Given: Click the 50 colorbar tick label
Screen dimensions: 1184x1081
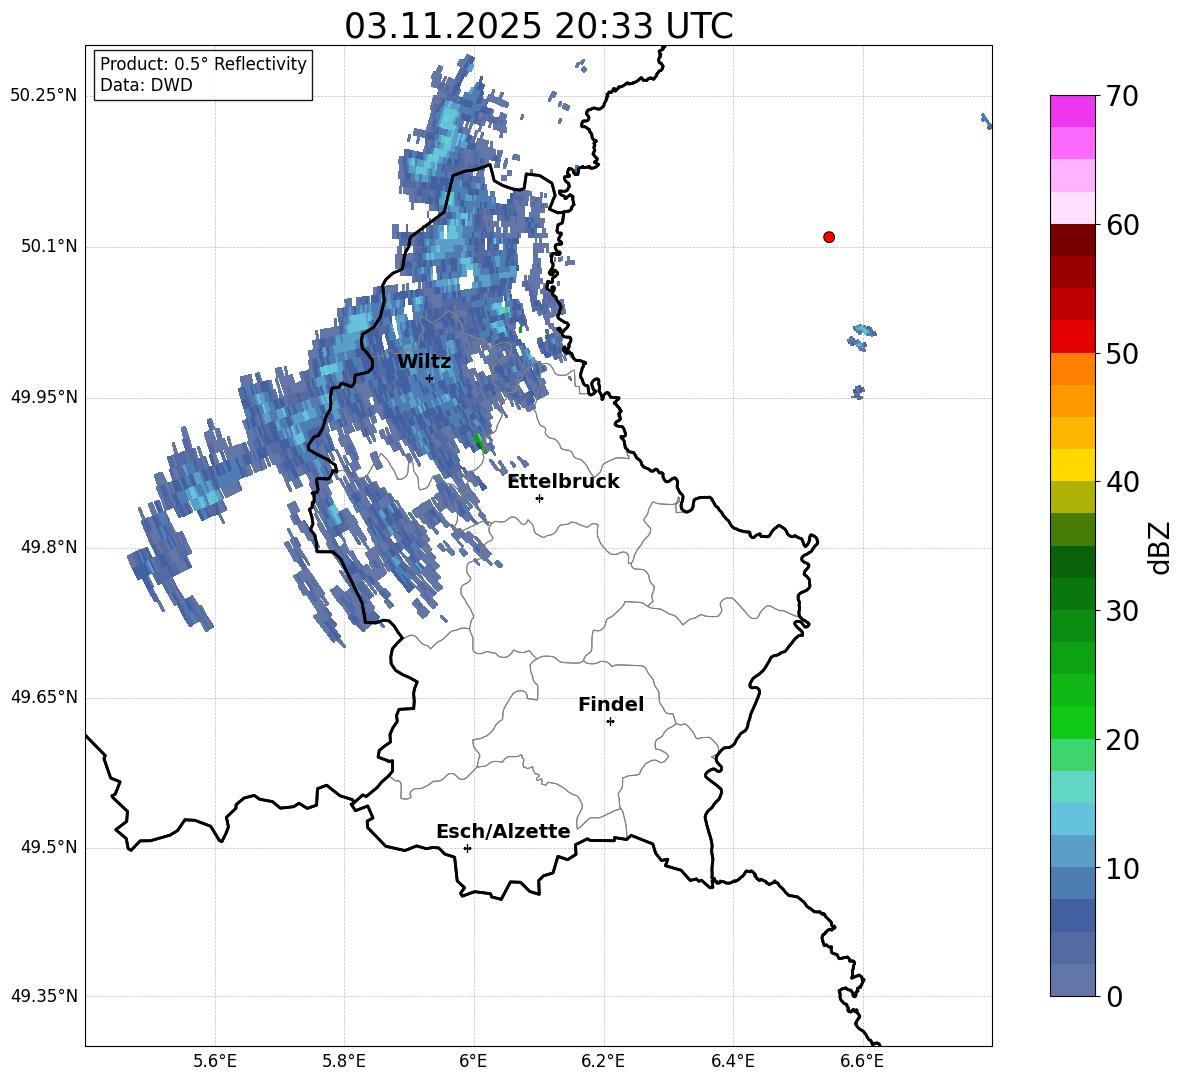Looking at the screenshot, I should pos(1122,354).
